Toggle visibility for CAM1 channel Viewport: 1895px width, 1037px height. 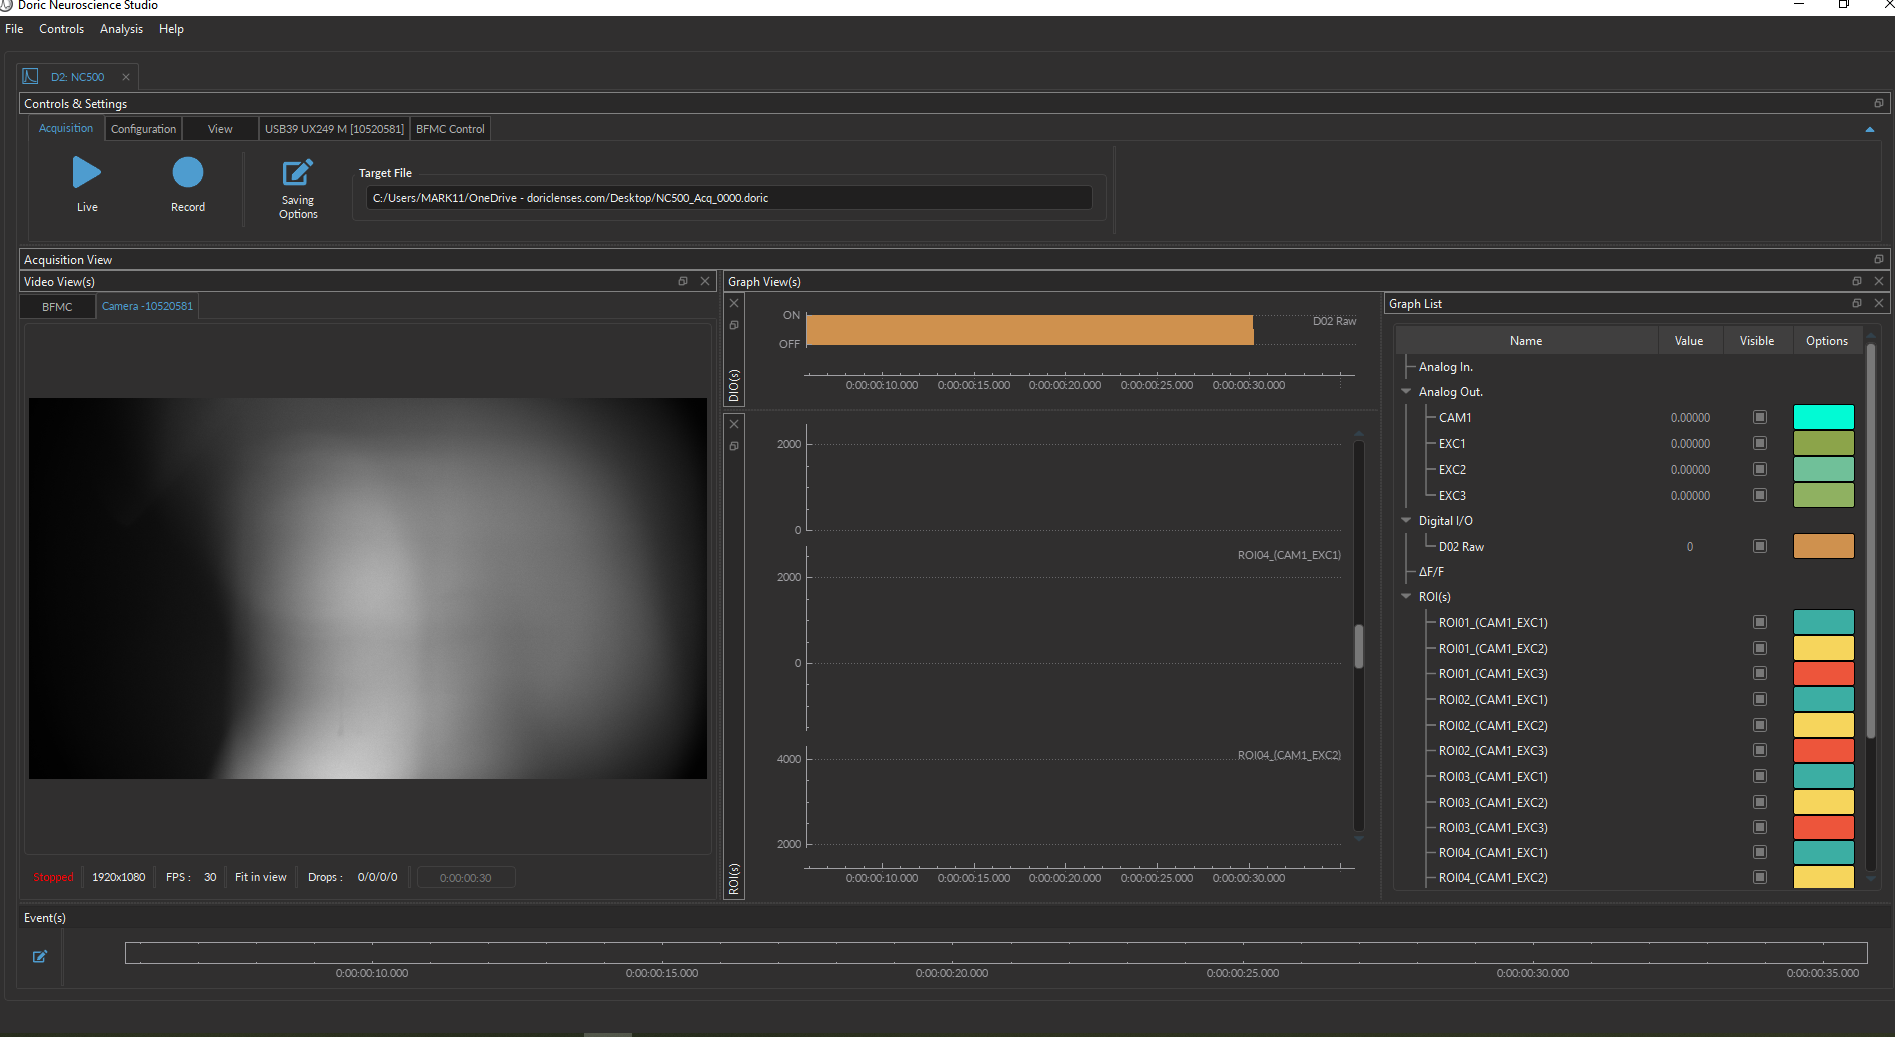click(1759, 417)
